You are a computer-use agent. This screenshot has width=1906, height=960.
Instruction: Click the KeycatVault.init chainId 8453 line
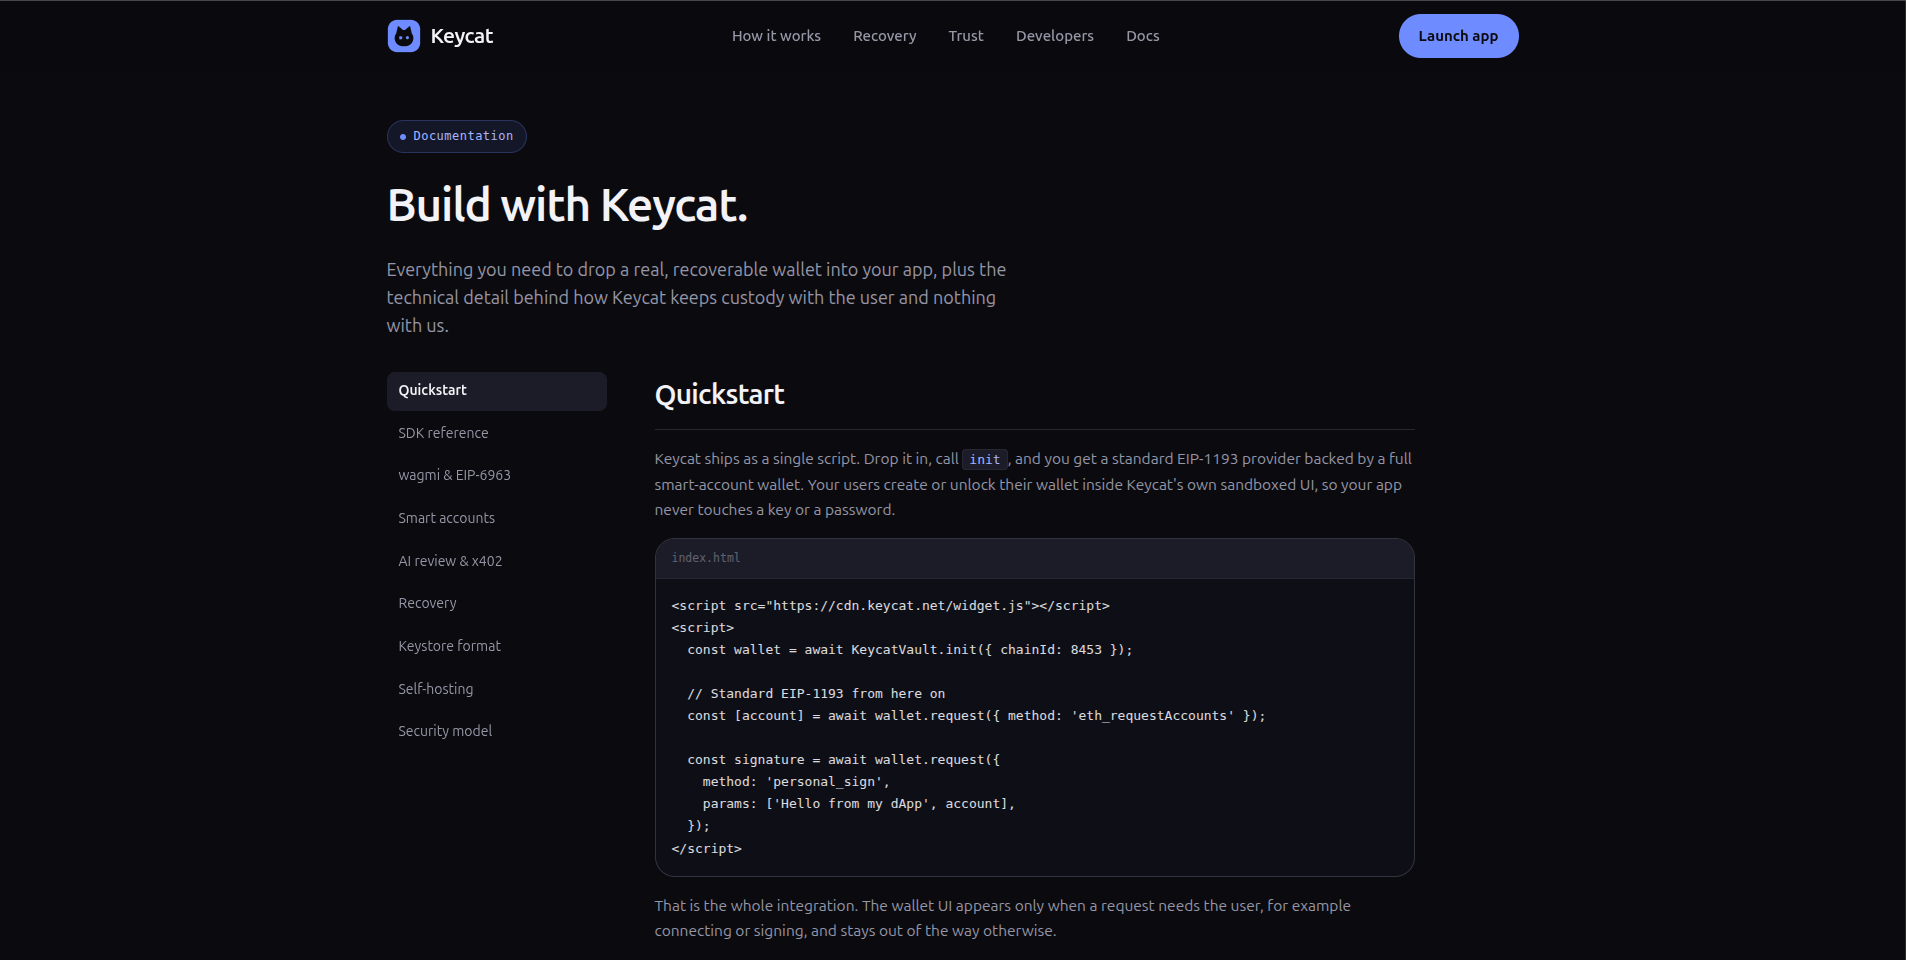(x=910, y=650)
